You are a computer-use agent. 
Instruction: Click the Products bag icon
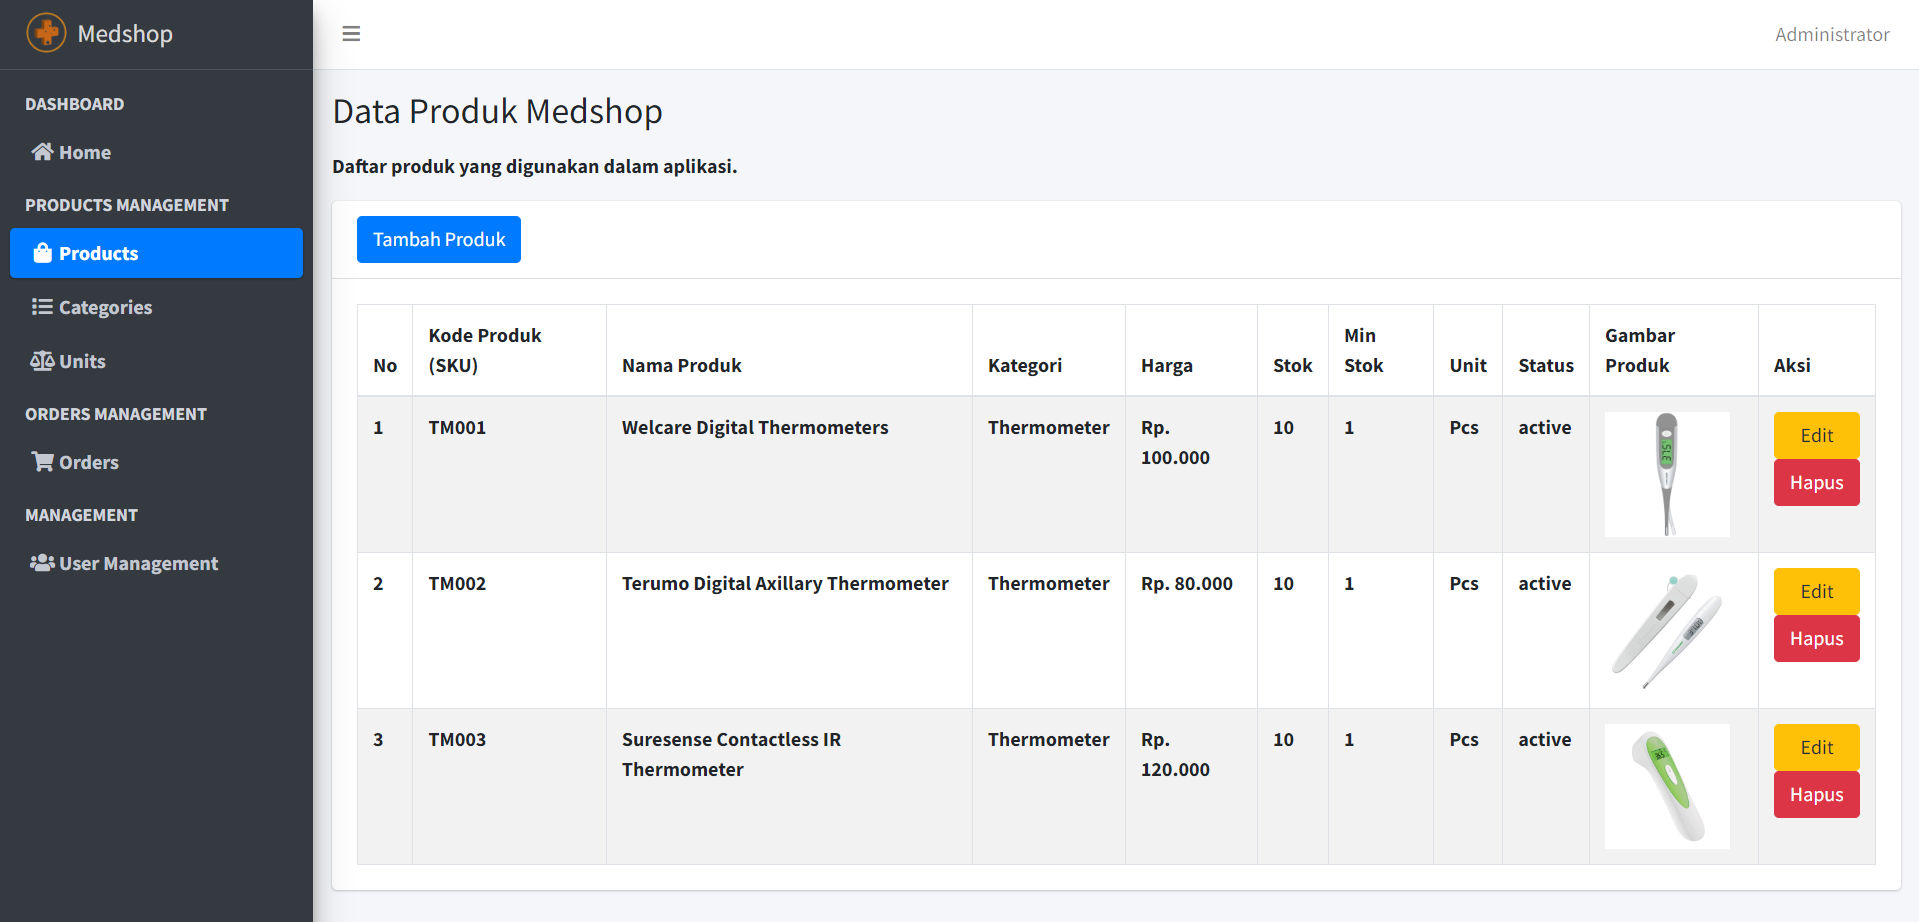(x=42, y=253)
